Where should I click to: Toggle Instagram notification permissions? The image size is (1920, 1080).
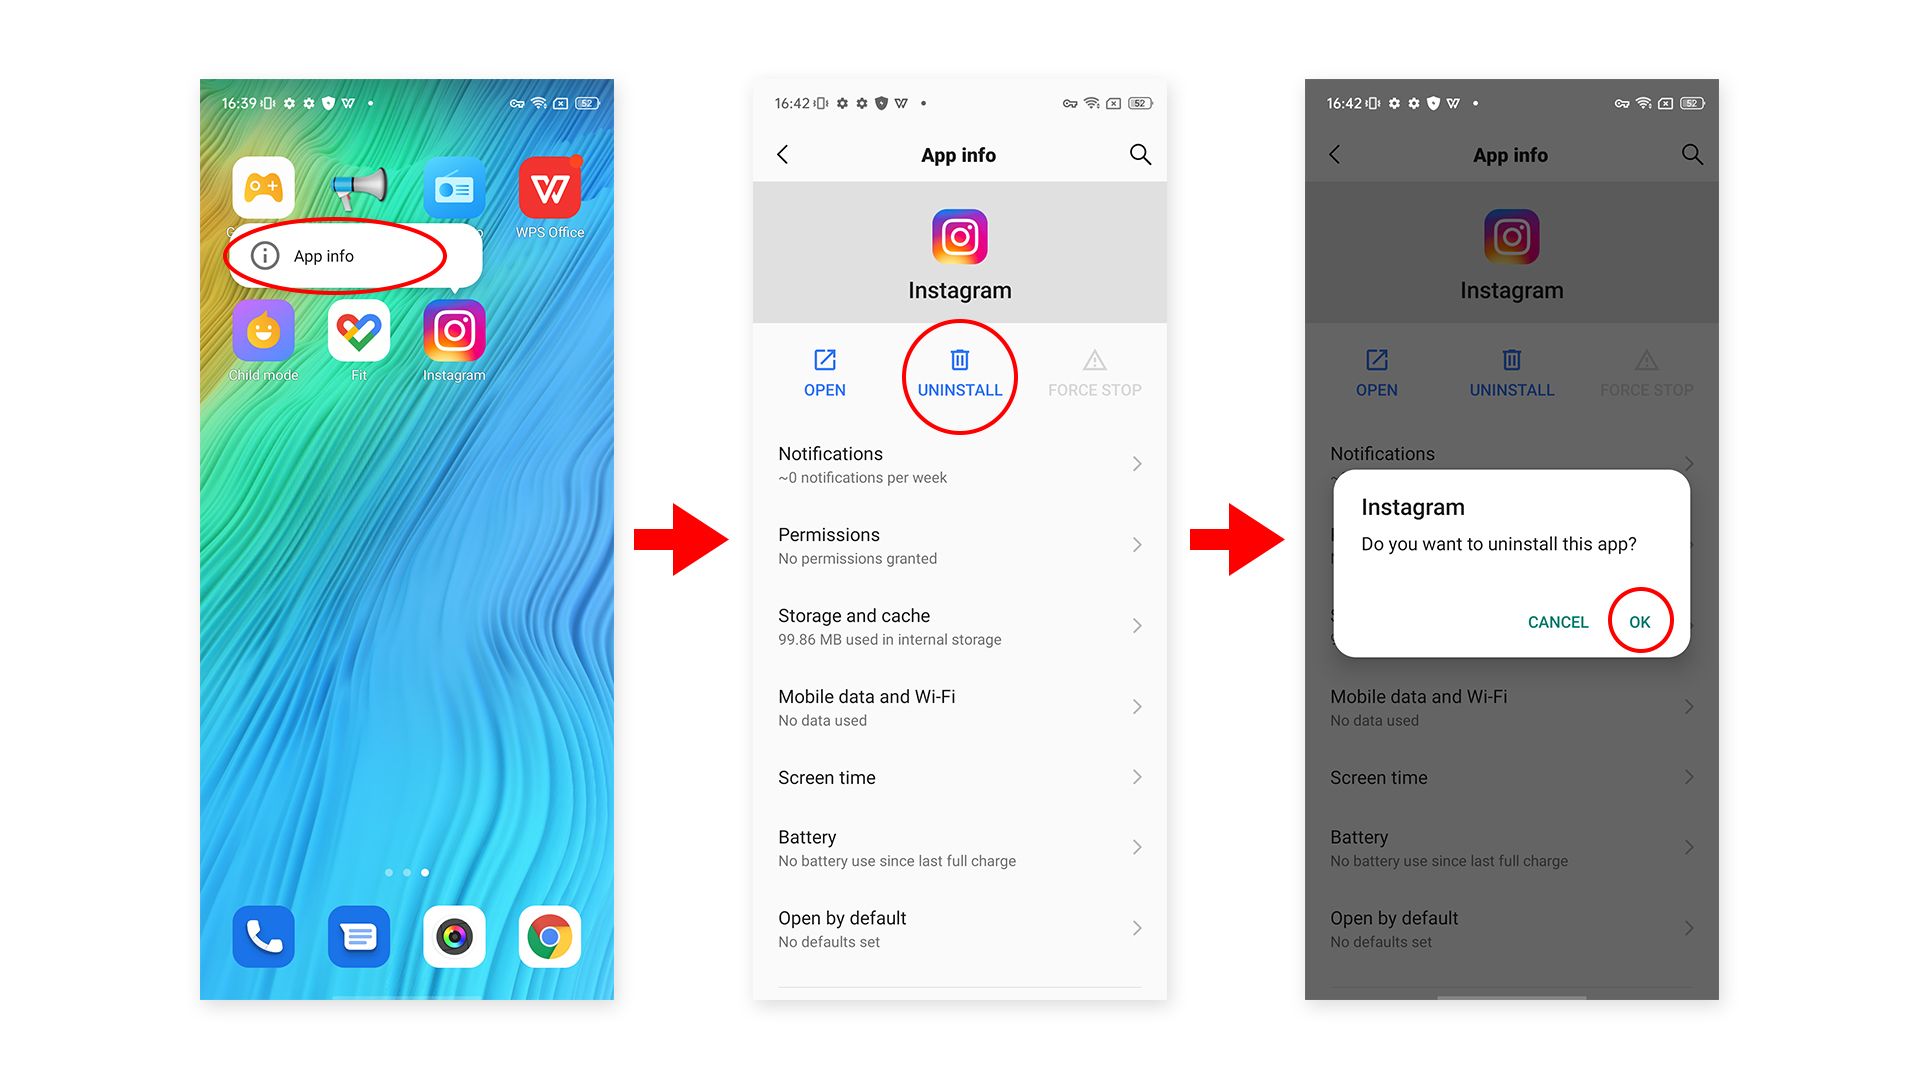pyautogui.click(x=959, y=463)
